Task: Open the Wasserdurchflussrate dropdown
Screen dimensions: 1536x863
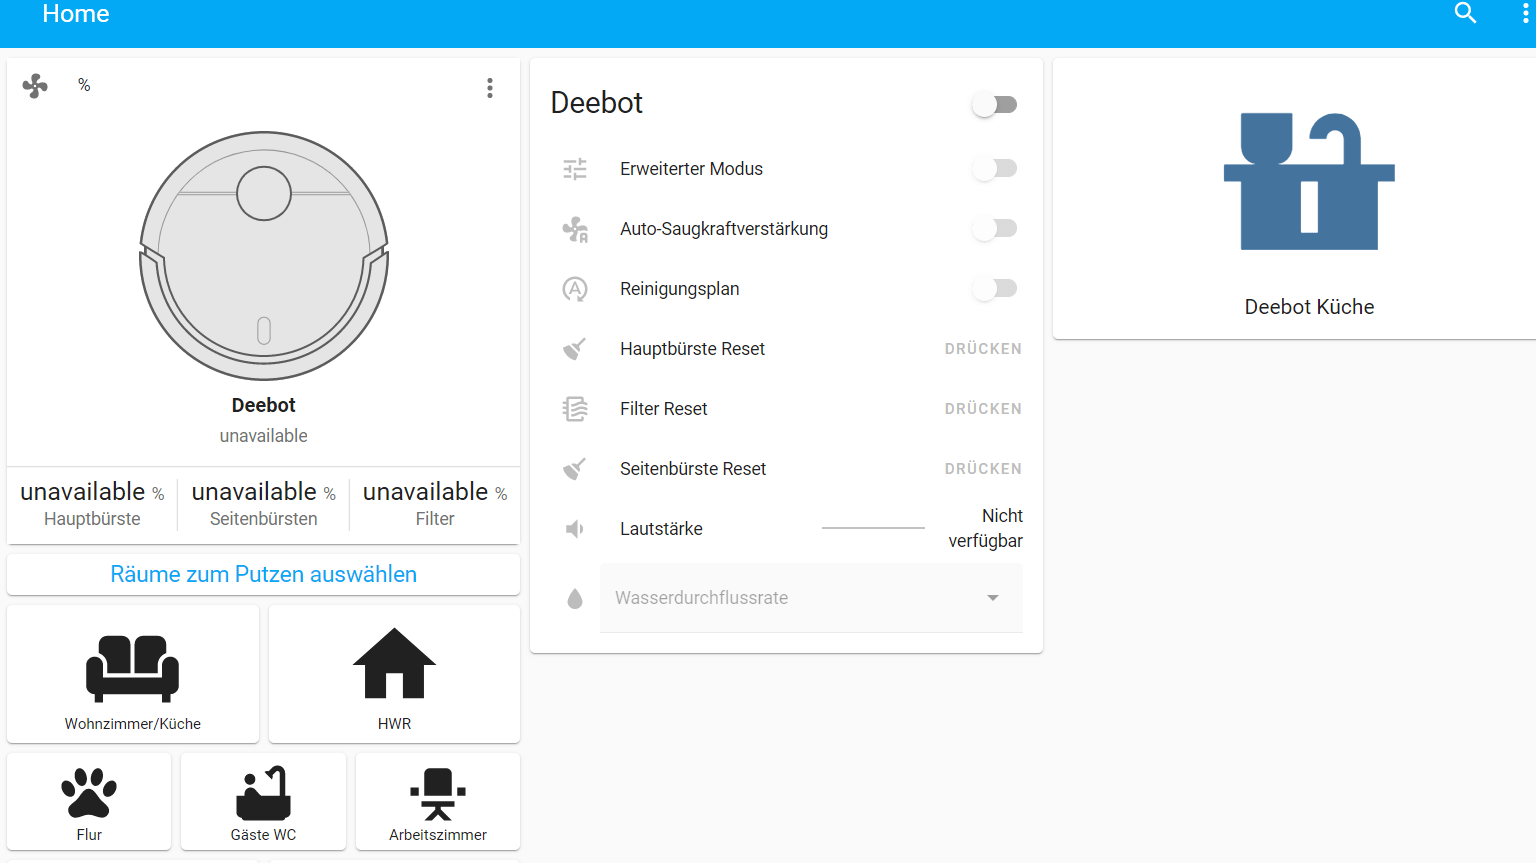Action: tap(811, 598)
